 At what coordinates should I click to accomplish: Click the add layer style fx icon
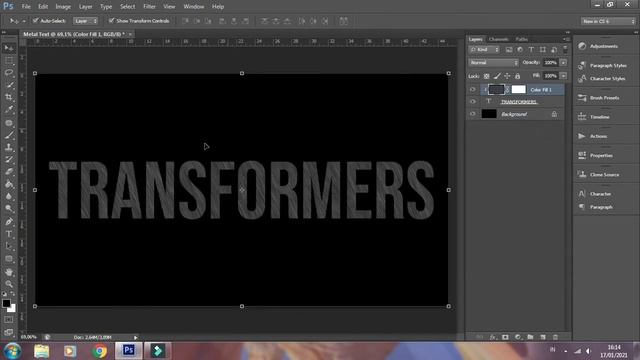click(x=493, y=337)
